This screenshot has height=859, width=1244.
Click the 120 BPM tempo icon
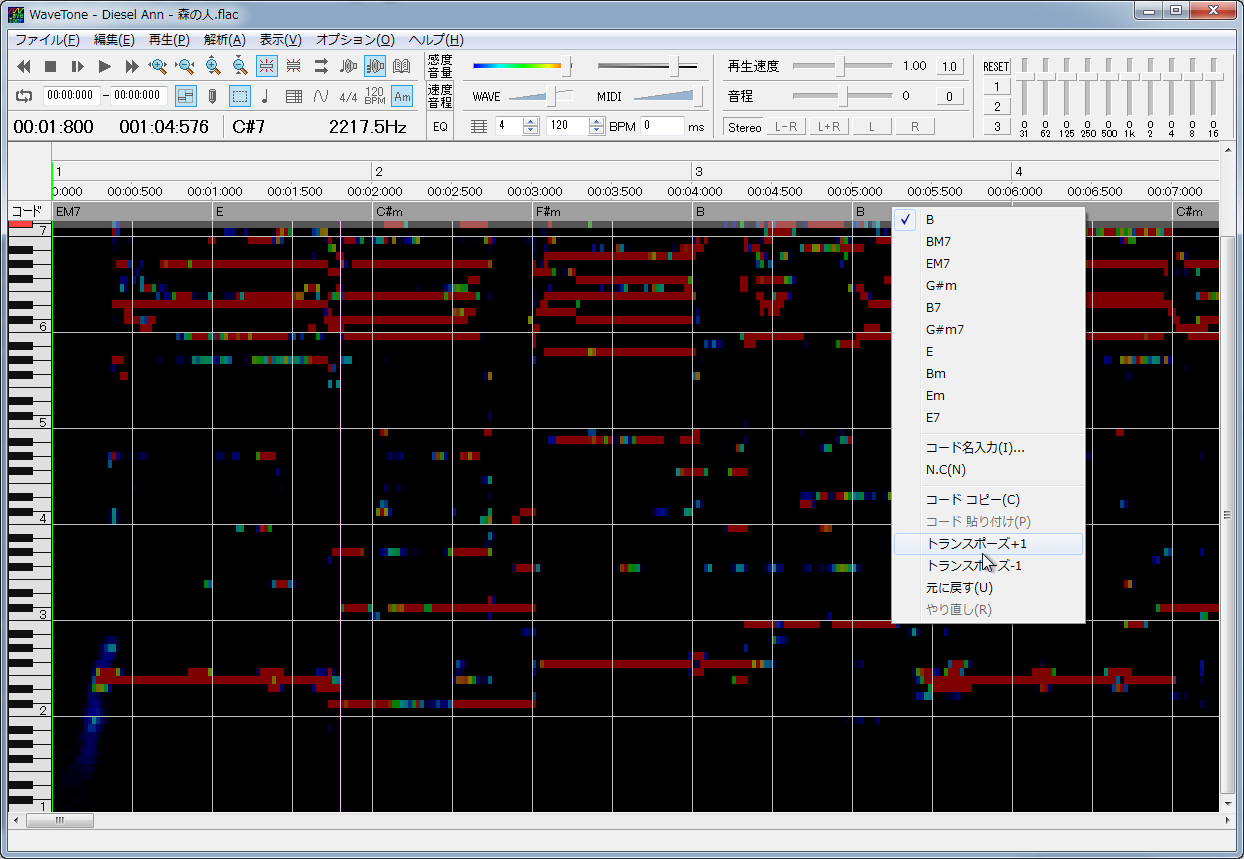point(375,96)
